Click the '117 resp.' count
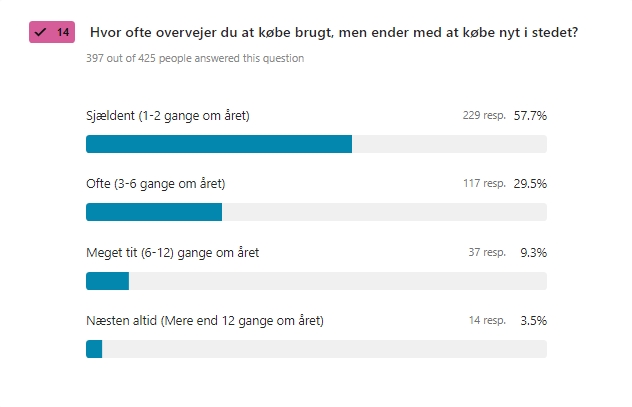This screenshot has width=632, height=407. [x=484, y=184]
